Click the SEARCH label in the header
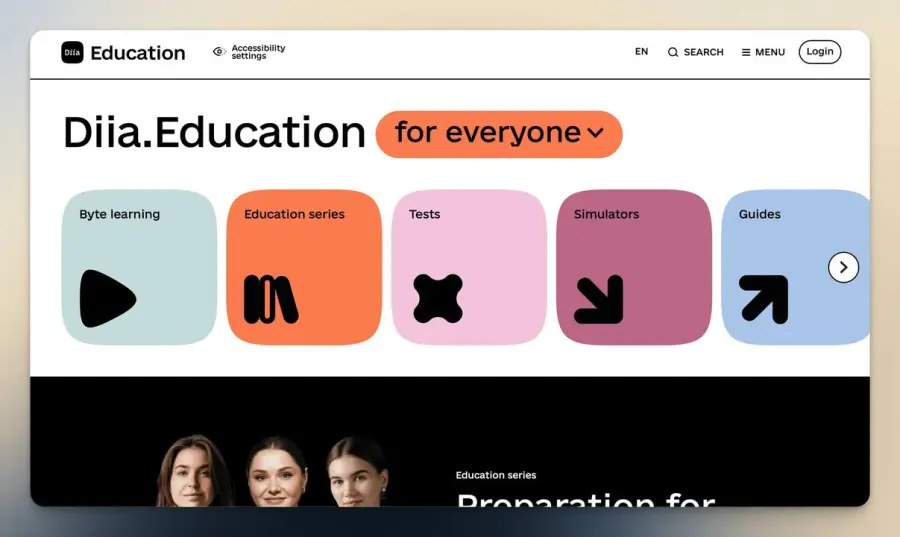This screenshot has height=537, width=900. pos(703,52)
